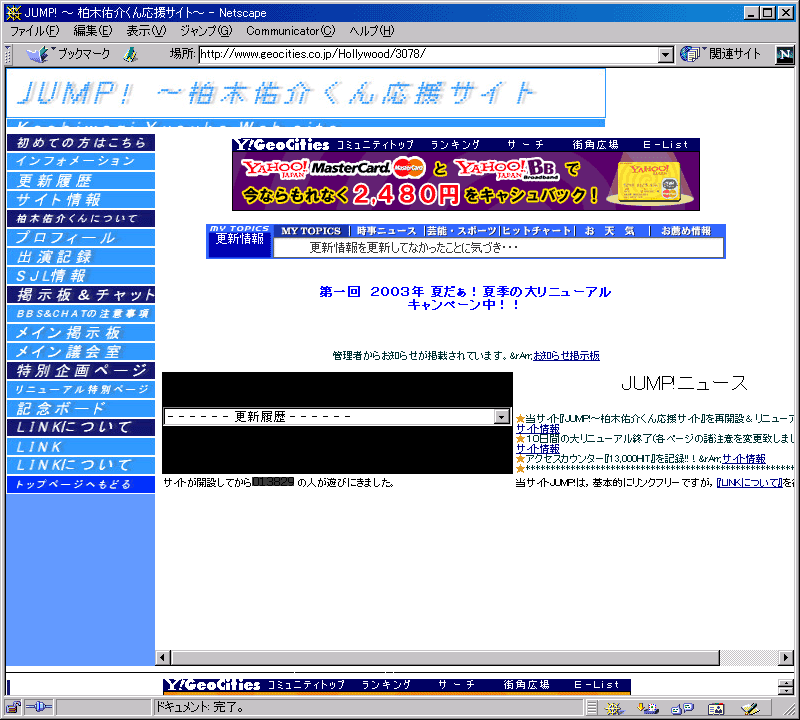Click the Netscape N logo
800x720 pixels.
coord(785,55)
